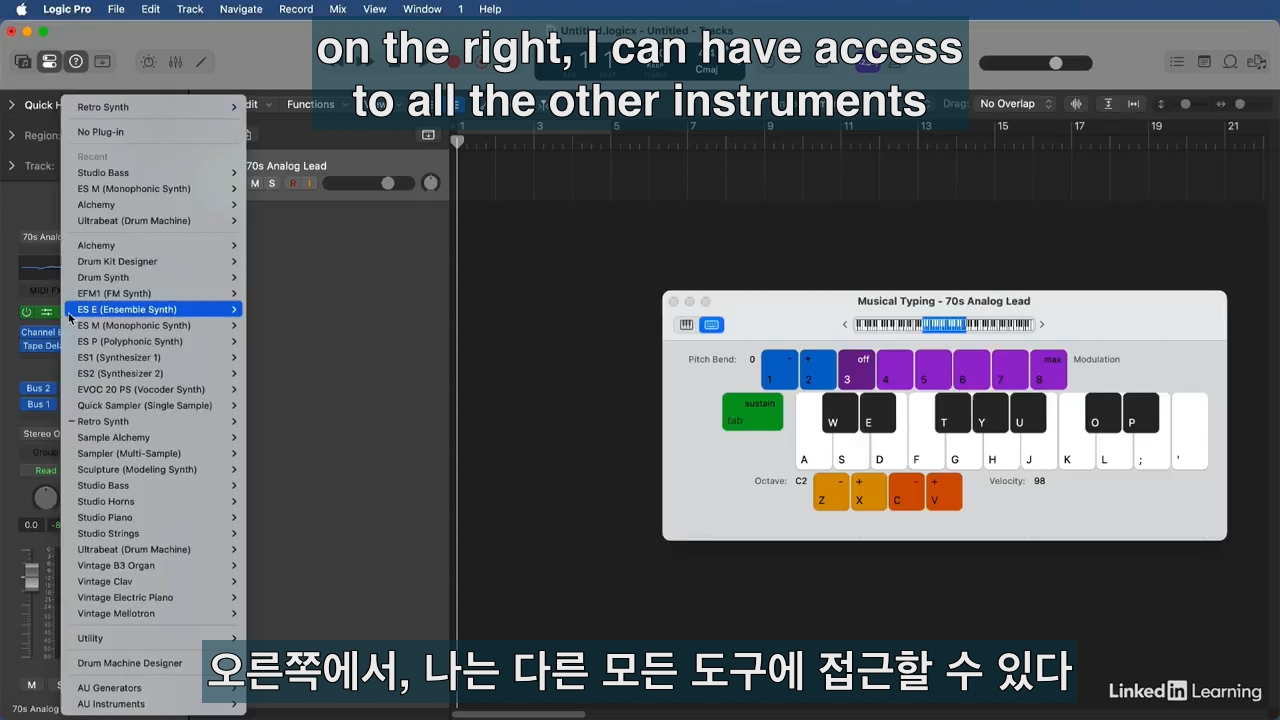This screenshot has width=1280, height=720.
Task: Click the catch playhead tray icon
Action: 428,135
